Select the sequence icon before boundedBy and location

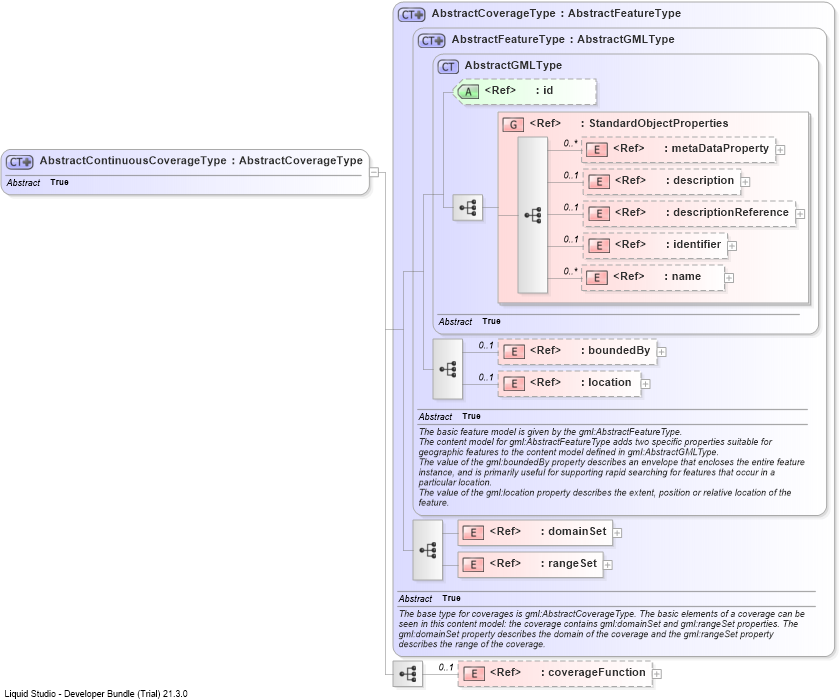(447, 369)
